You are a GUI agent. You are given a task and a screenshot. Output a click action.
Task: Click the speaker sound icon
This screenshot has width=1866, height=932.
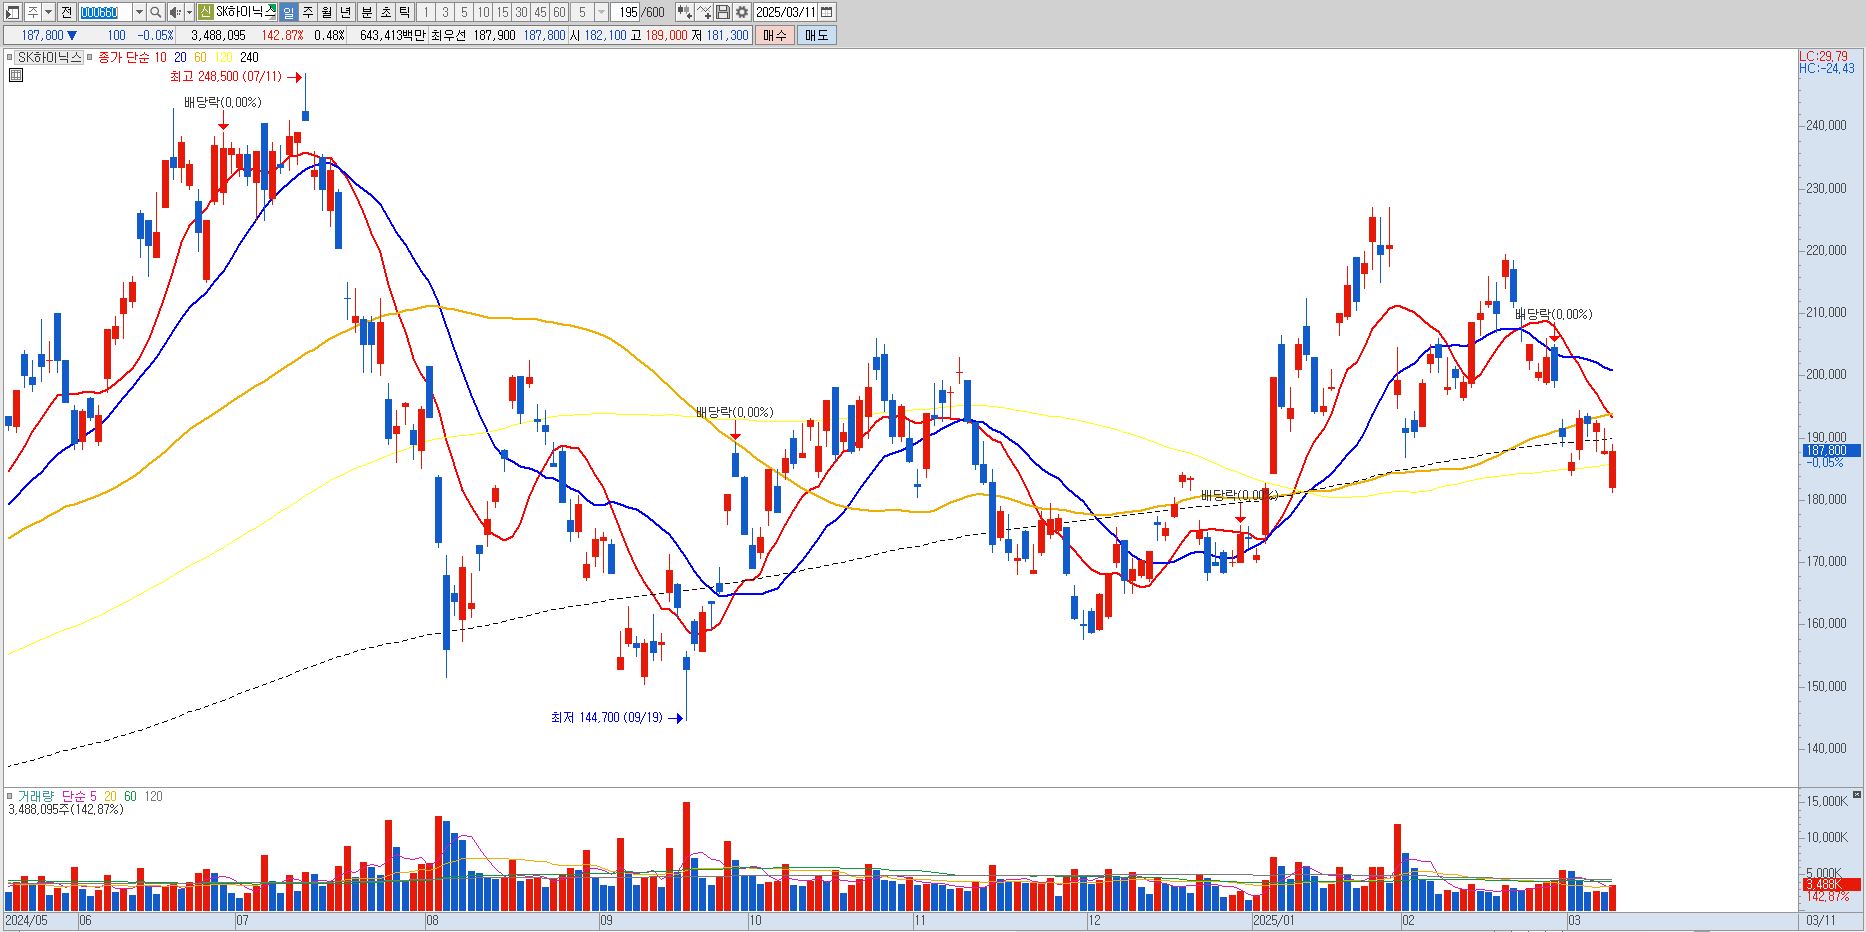175,12
